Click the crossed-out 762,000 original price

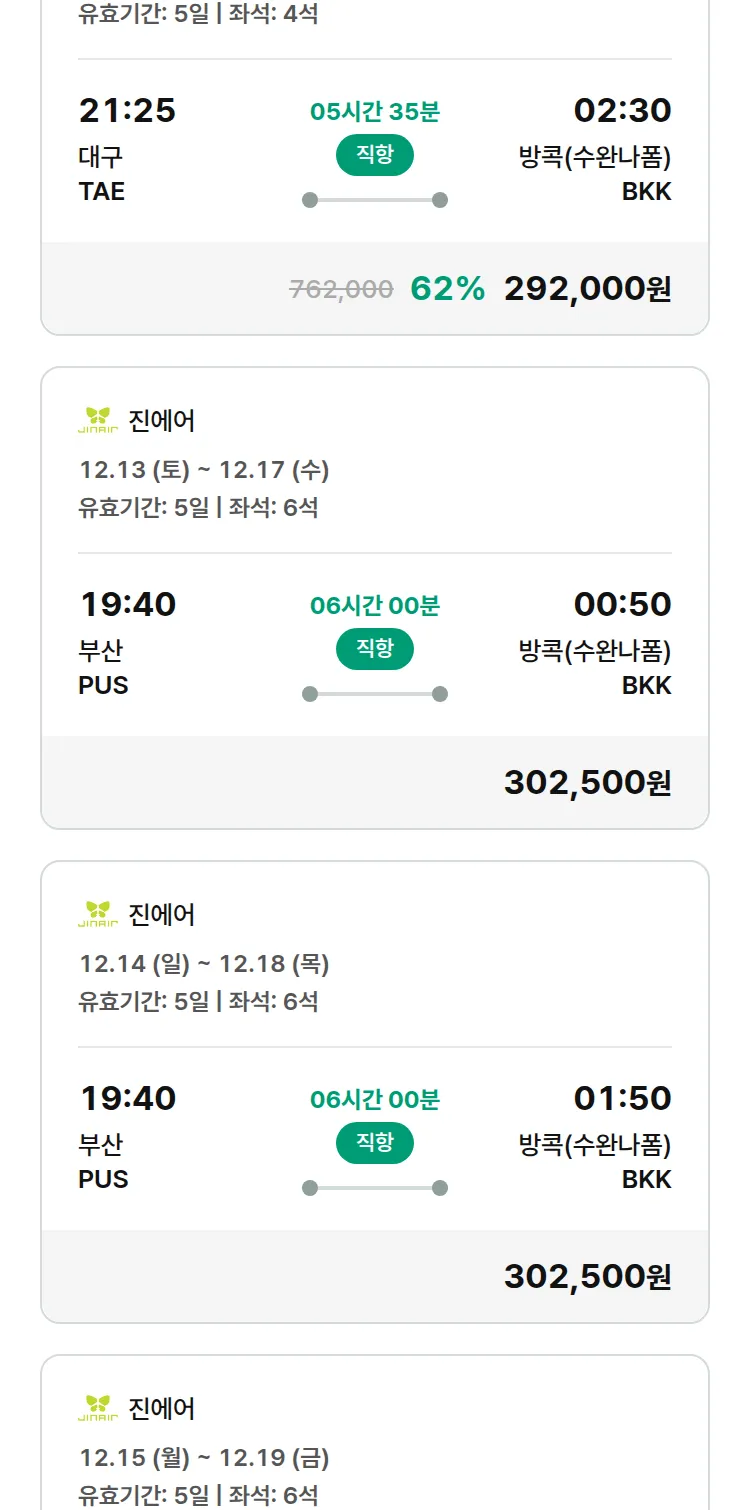click(x=341, y=290)
